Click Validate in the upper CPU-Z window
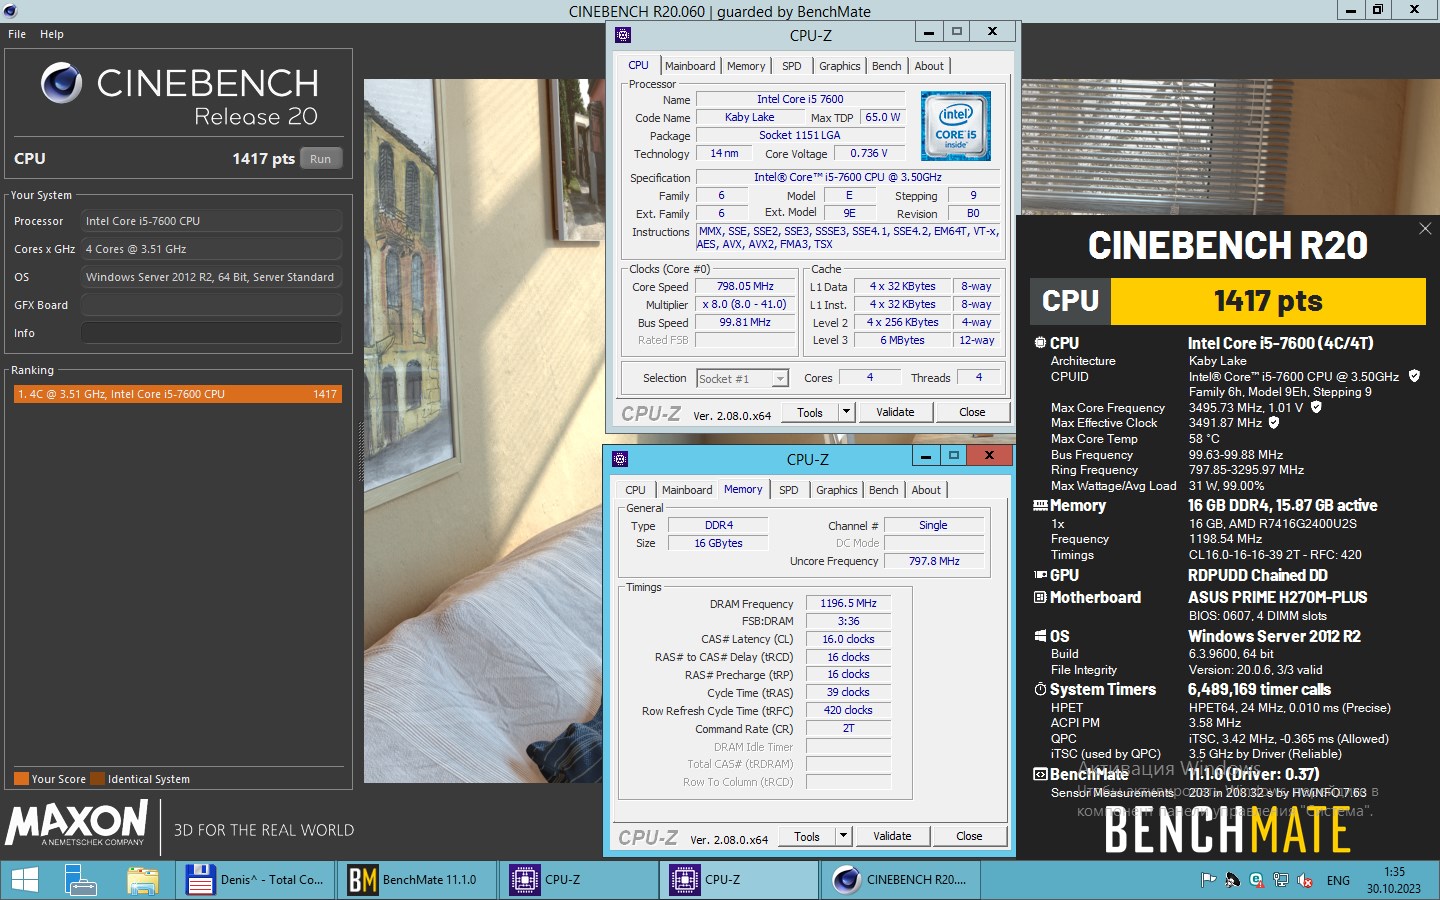1440x900 pixels. pyautogui.click(x=895, y=412)
